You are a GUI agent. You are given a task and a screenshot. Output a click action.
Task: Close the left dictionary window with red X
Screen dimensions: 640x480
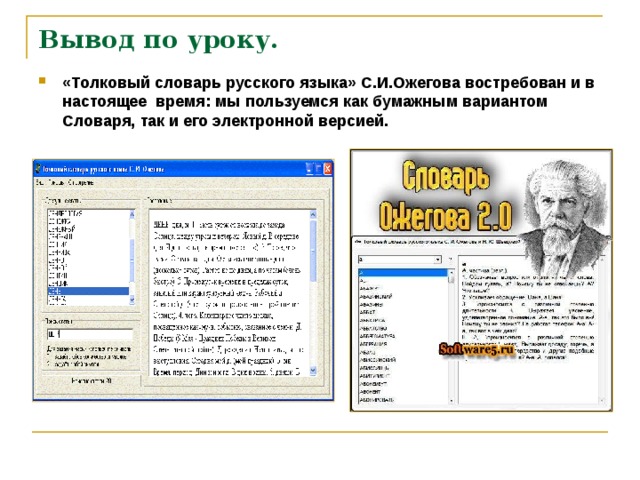(x=327, y=169)
